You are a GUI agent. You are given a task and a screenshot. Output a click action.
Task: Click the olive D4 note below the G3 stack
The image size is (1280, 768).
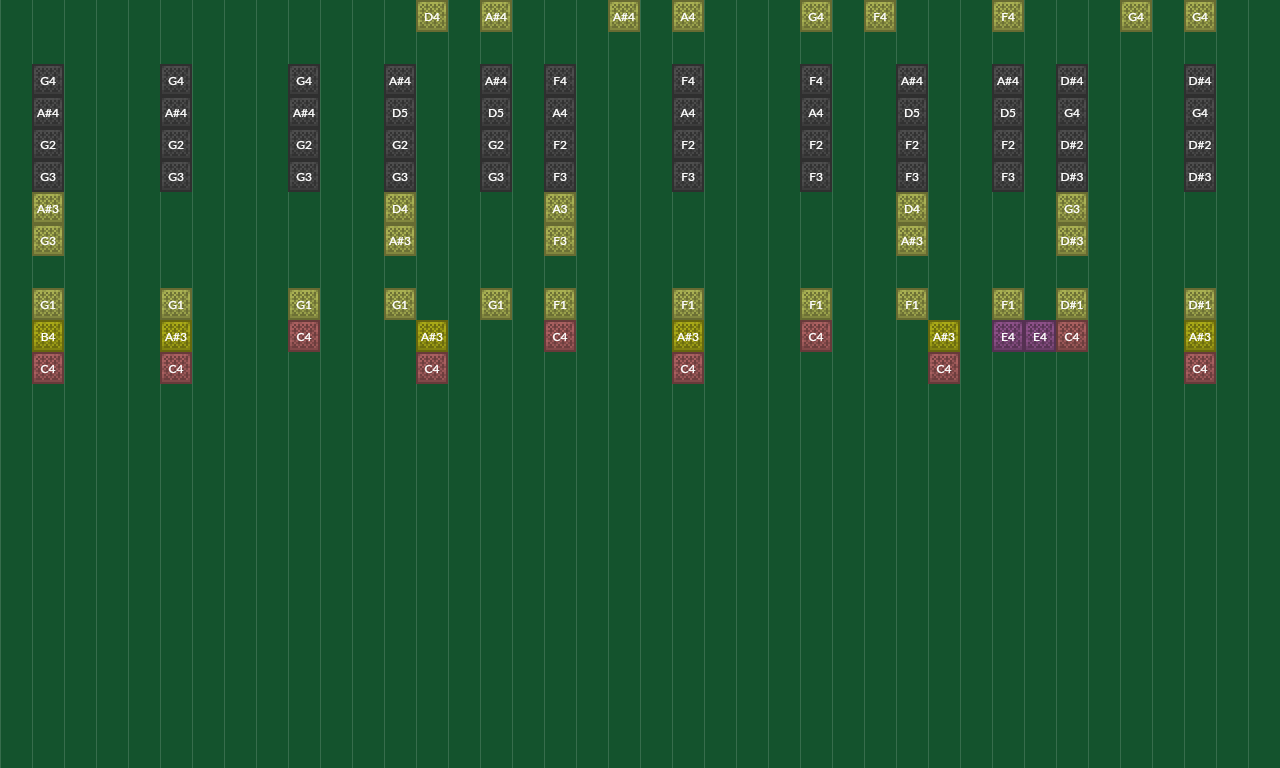coord(400,208)
